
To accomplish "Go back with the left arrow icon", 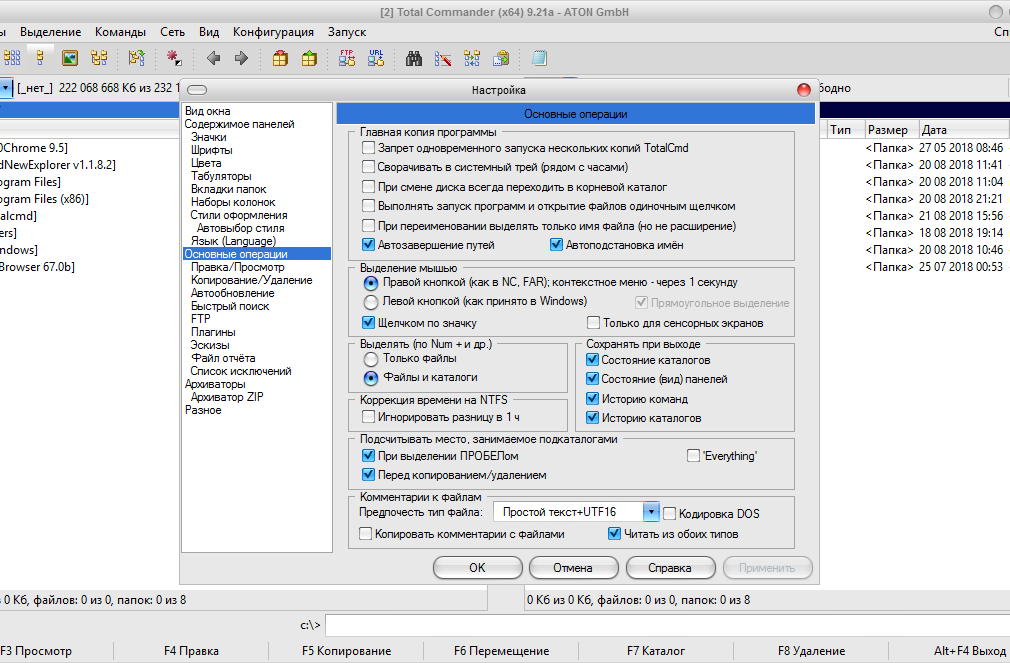I will tap(213, 59).
